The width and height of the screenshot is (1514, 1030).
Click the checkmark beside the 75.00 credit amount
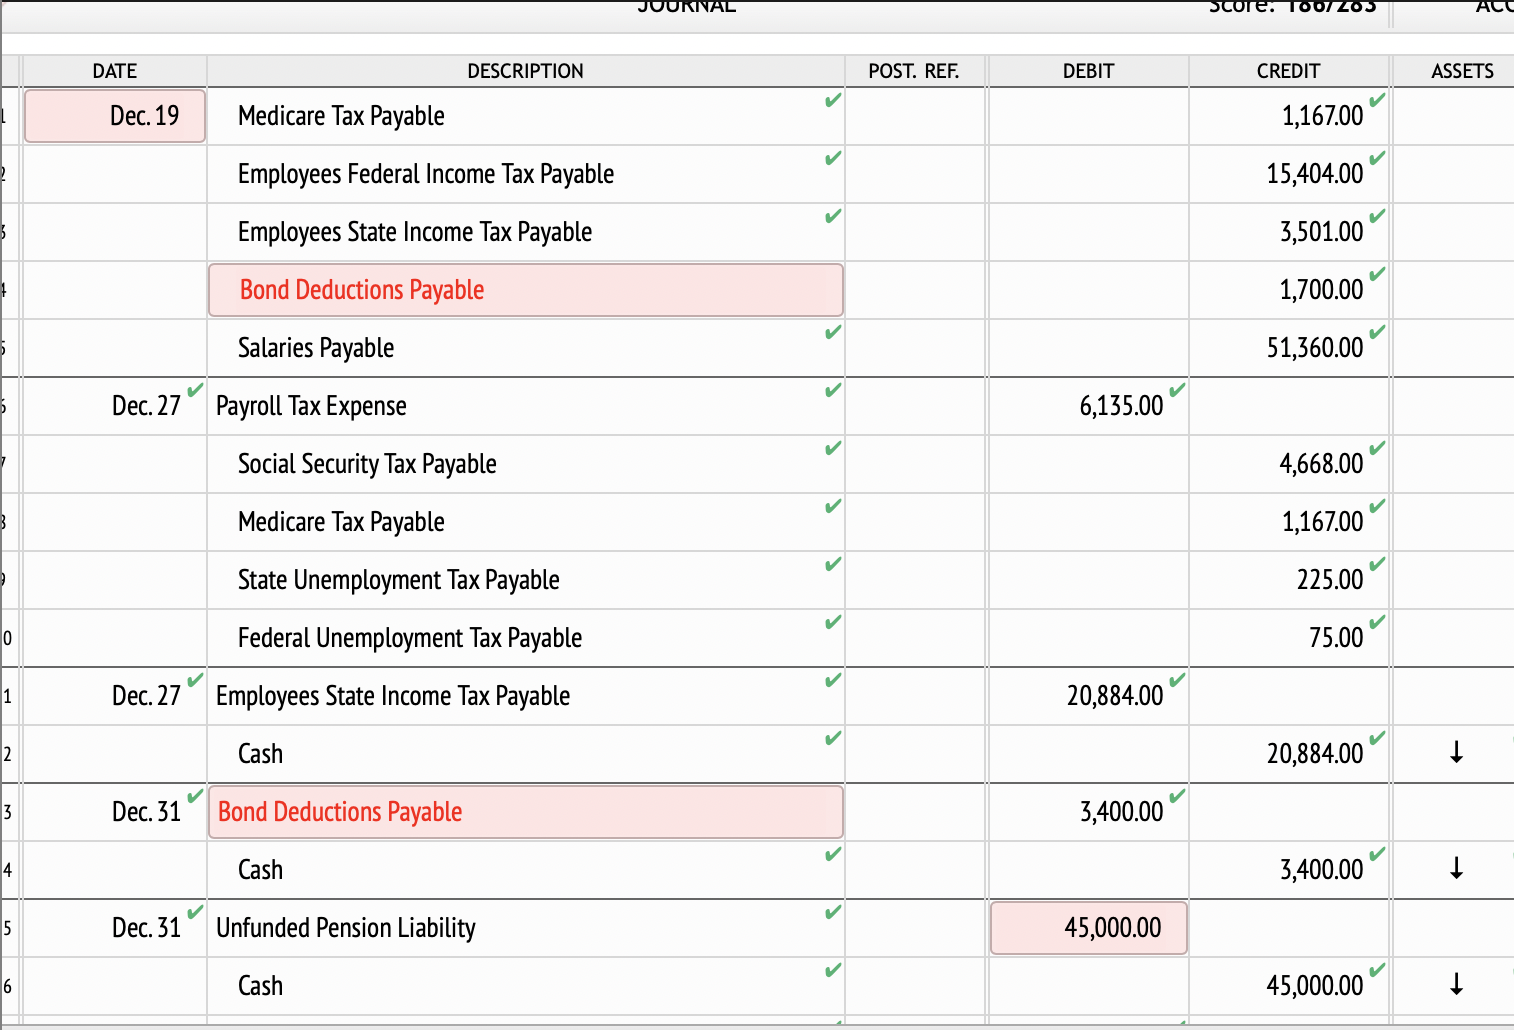point(1377,623)
